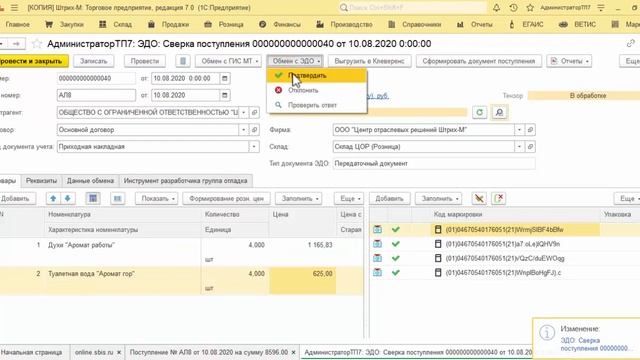Expand the Обмен с ГИС МТ dropdown
This screenshot has width=640, height=360.
(229, 61)
